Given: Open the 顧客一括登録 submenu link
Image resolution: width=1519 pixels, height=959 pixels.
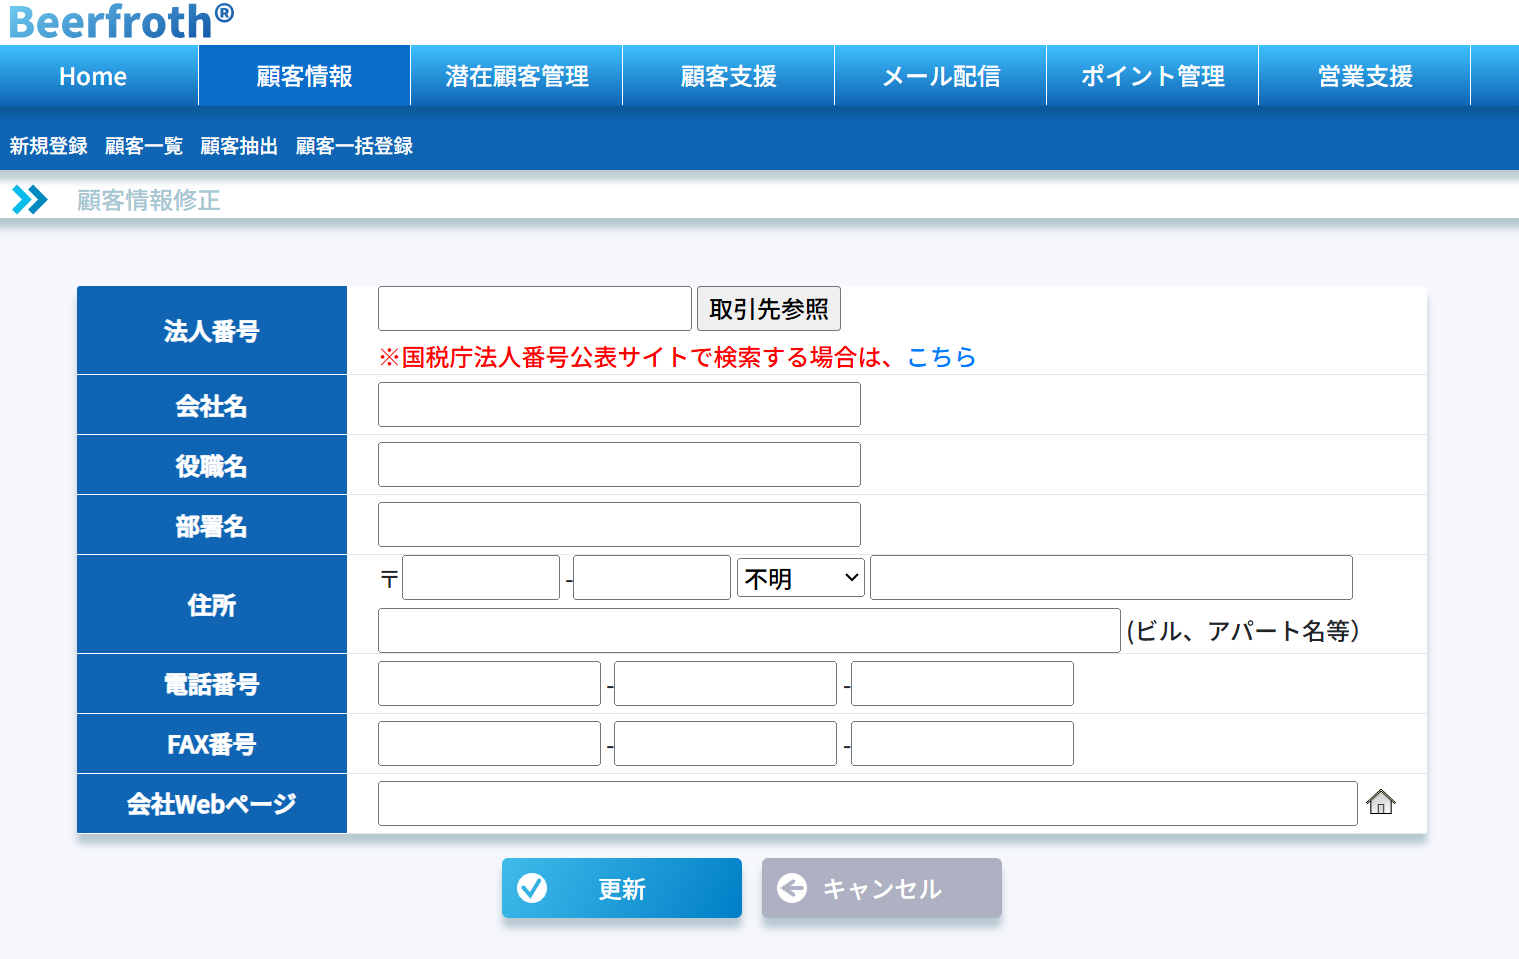Looking at the screenshot, I should tap(354, 146).
